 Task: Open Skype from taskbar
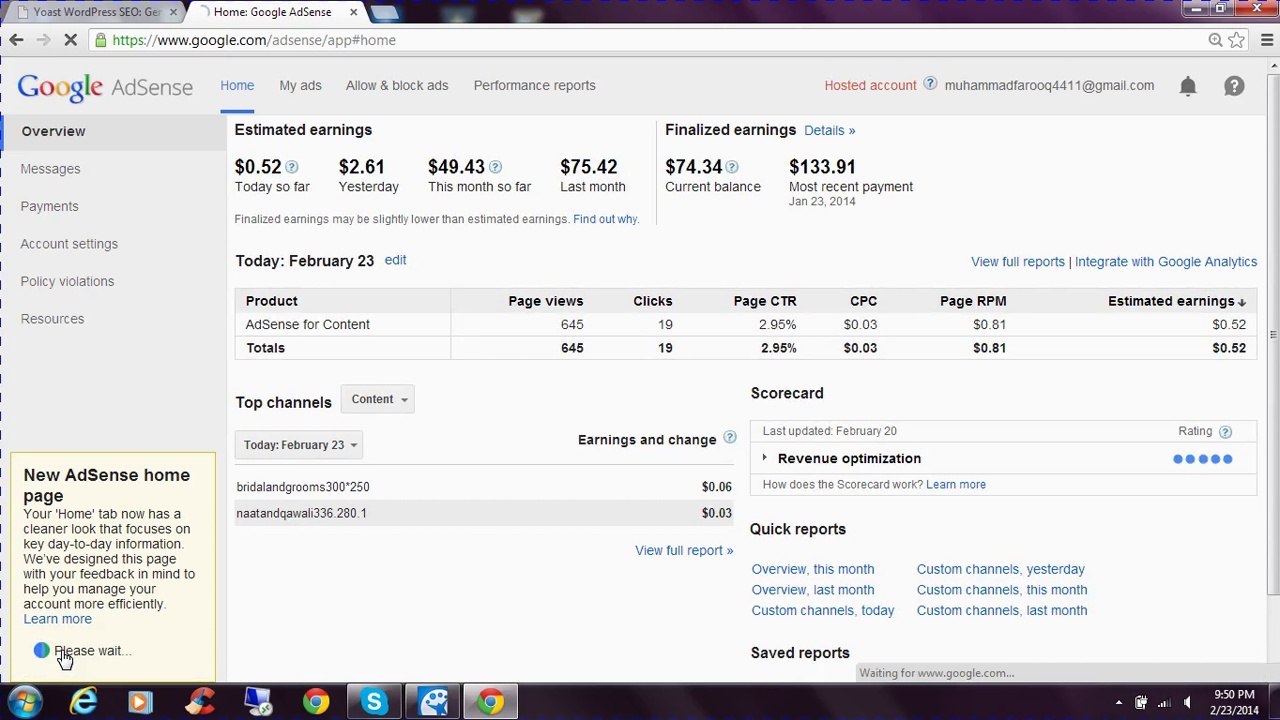pyautogui.click(x=374, y=702)
